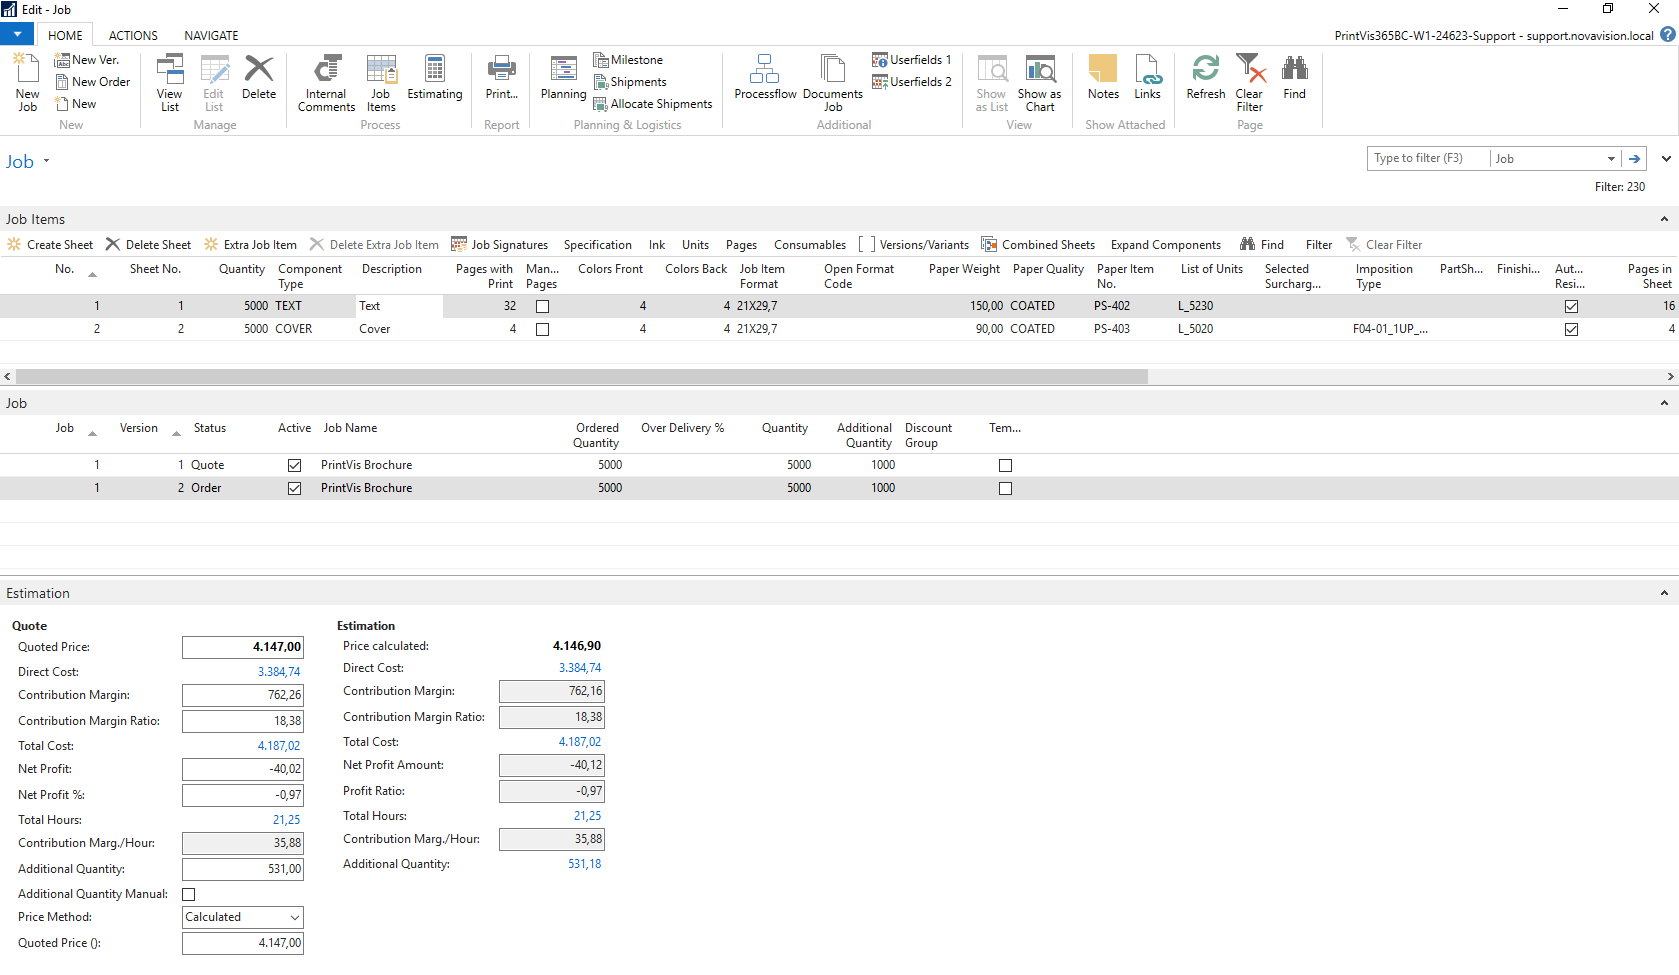Open the Print report option

coord(501,78)
